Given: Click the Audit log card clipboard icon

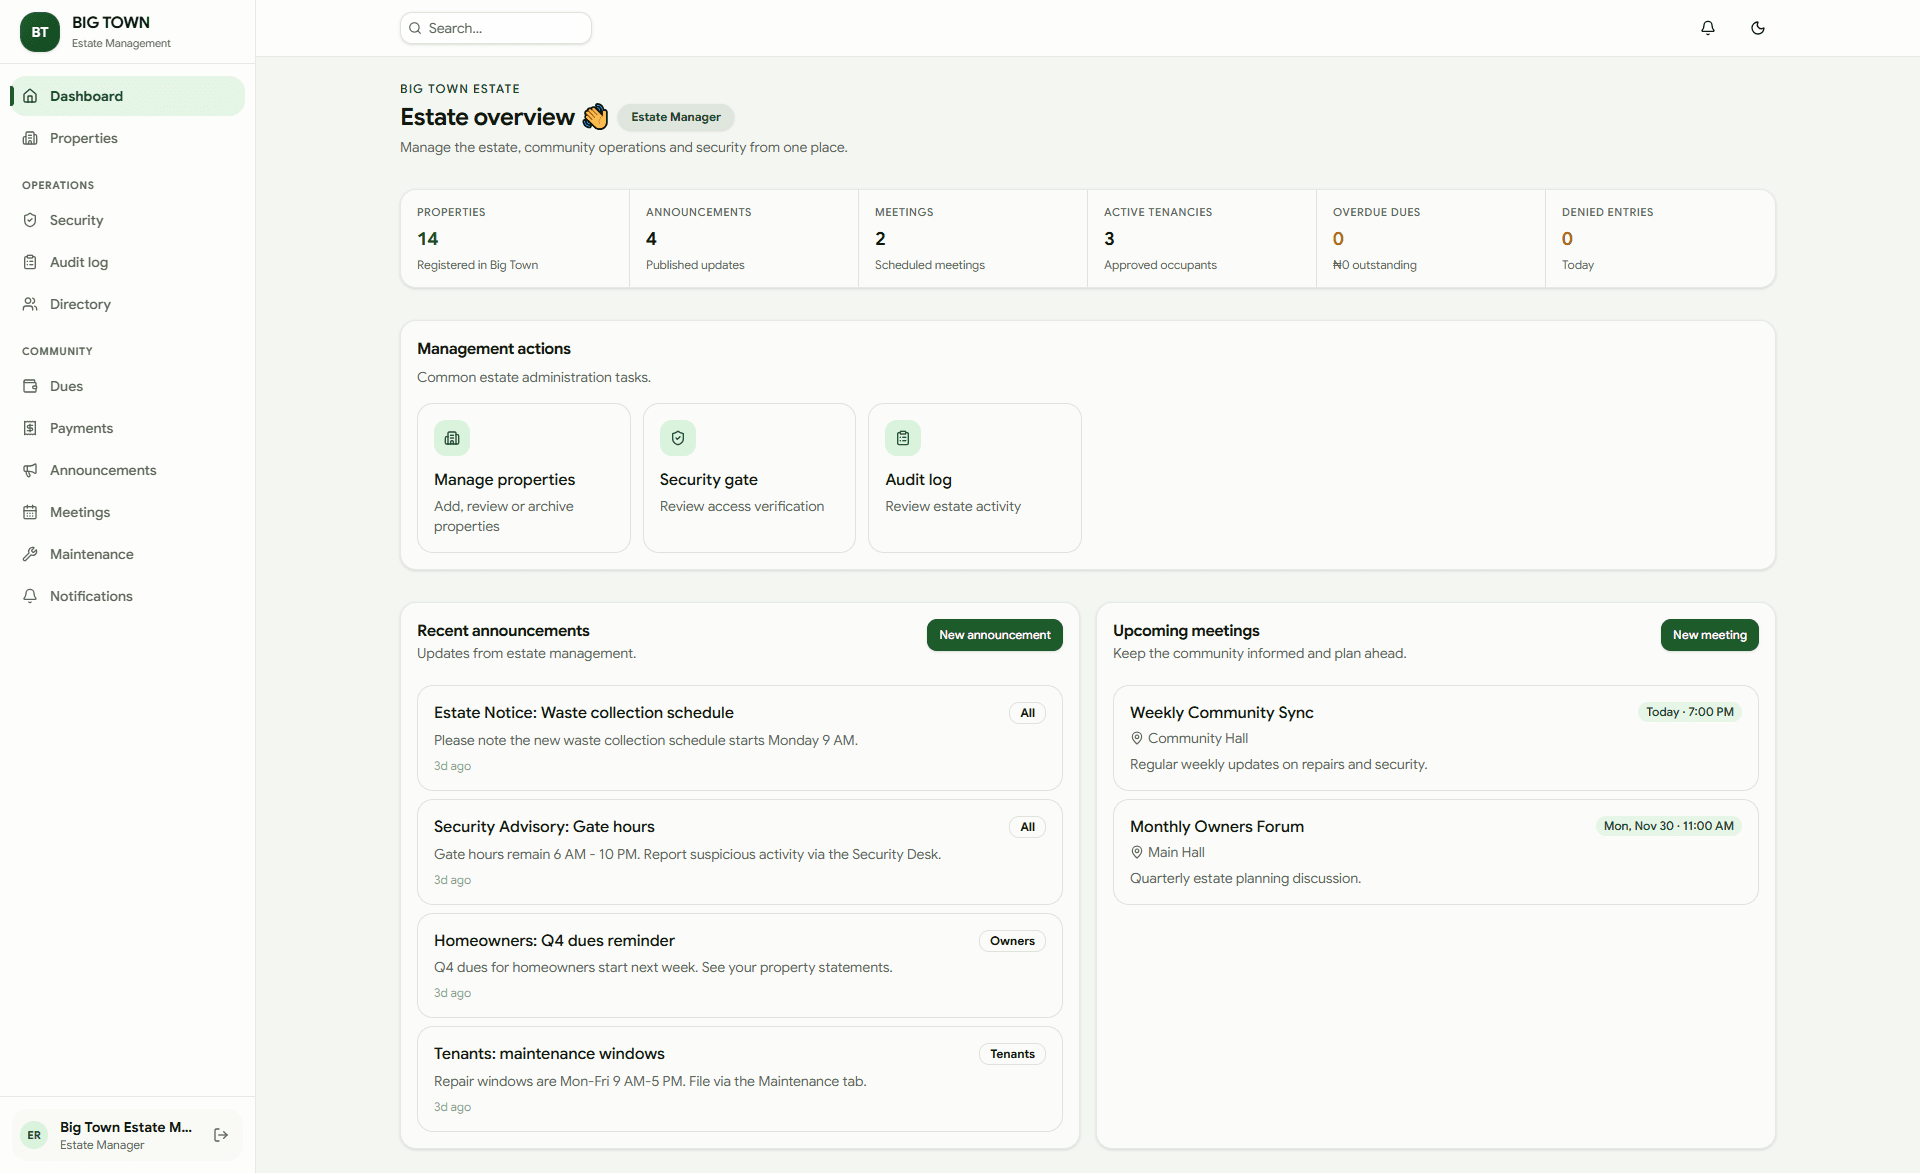Looking at the screenshot, I should [x=903, y=438].
